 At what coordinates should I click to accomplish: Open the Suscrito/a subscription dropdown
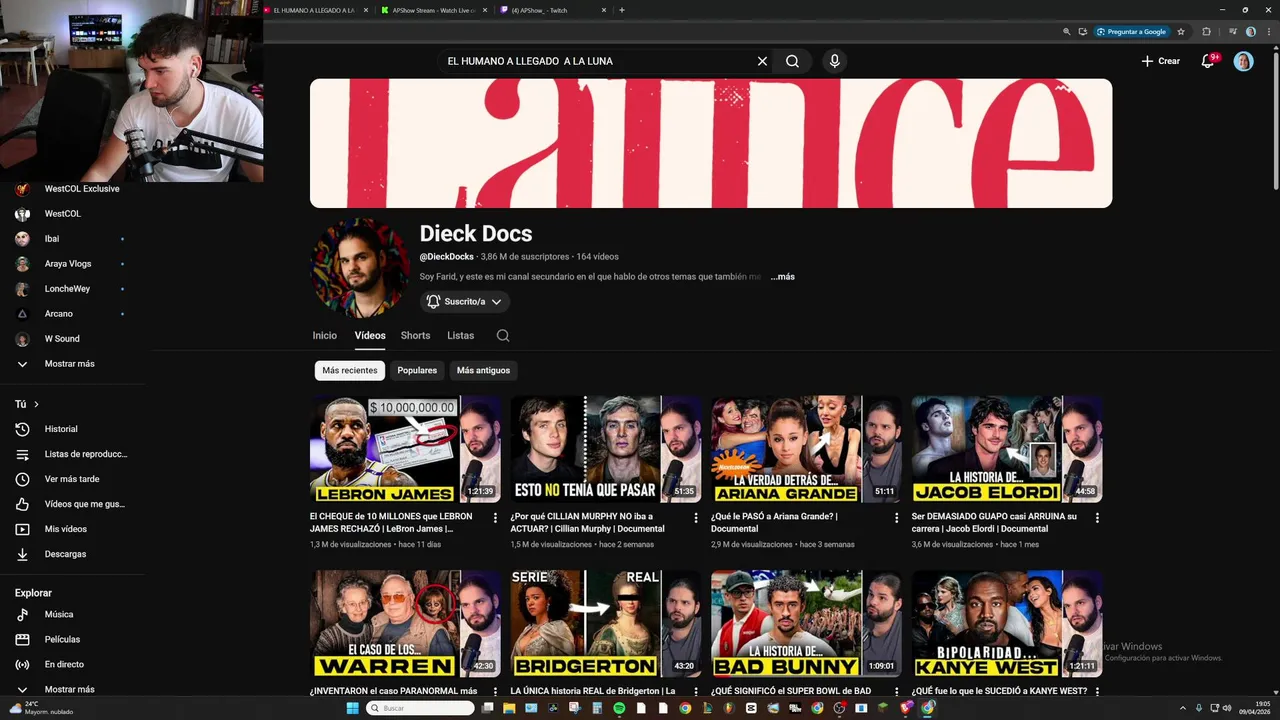pos(464,301)
